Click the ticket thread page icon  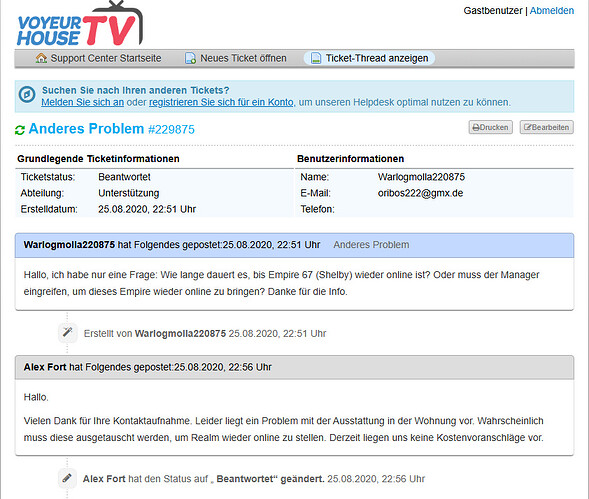pos(316,58)
